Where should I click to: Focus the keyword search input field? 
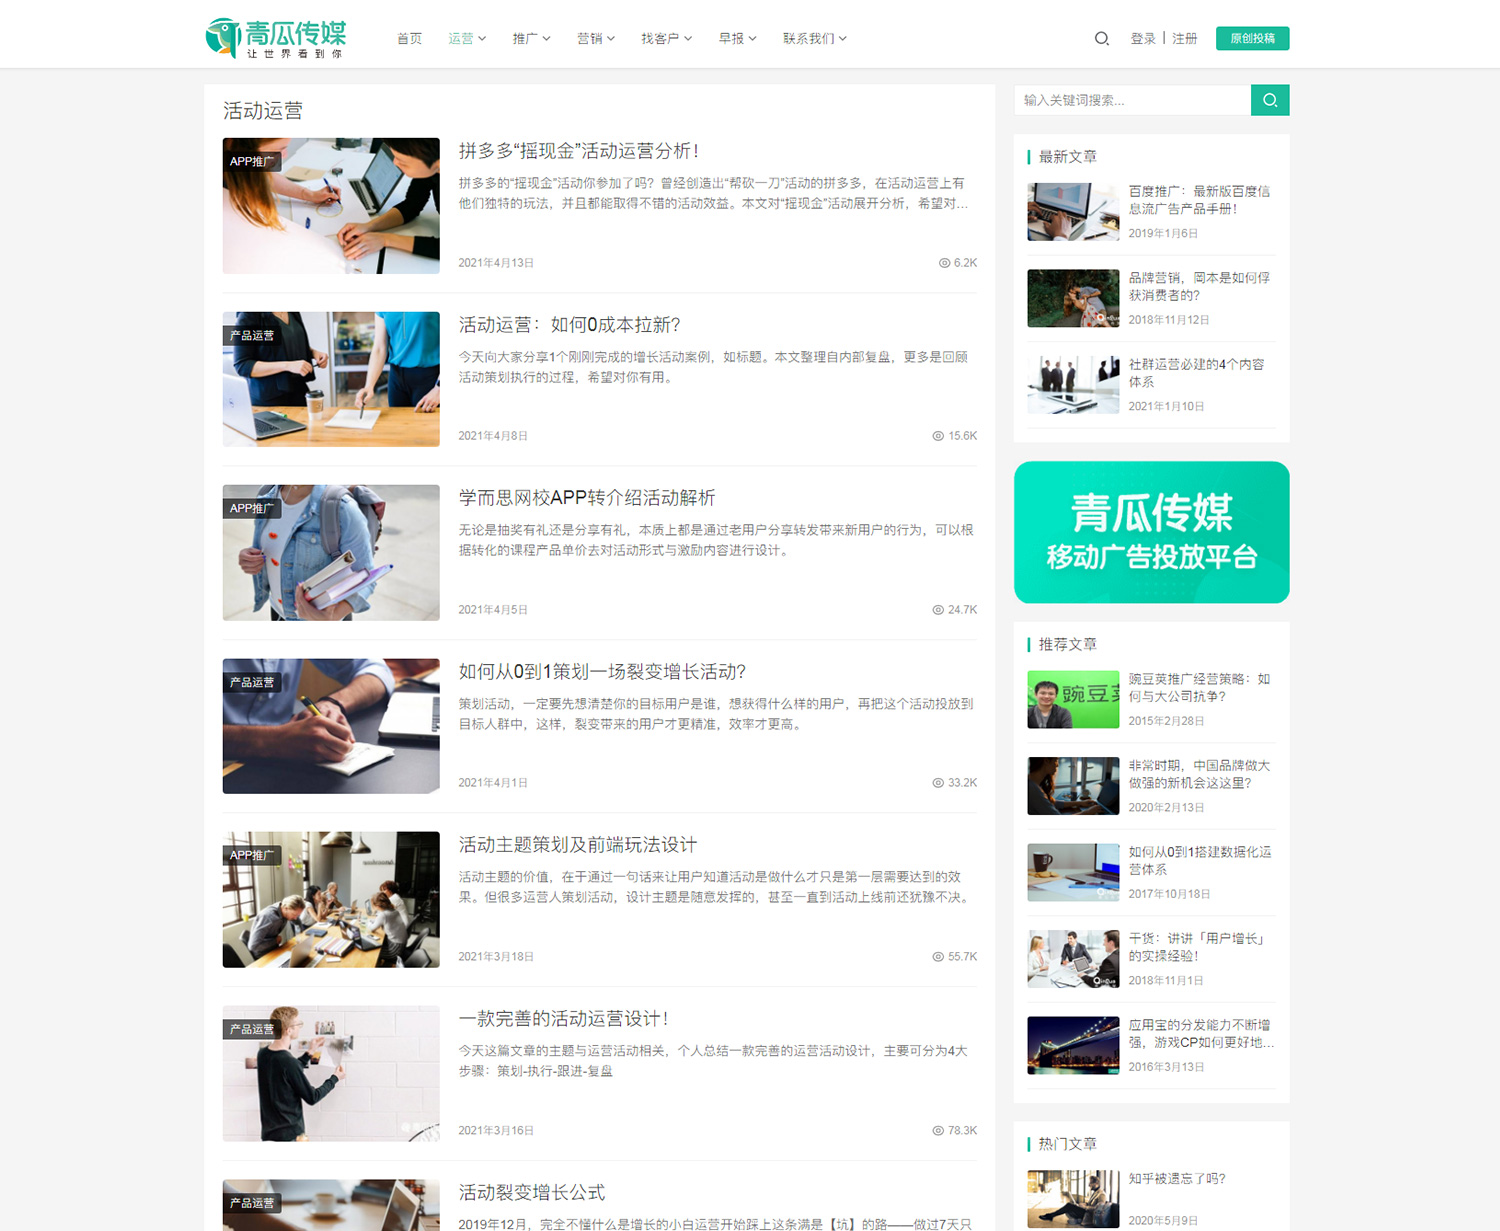tap(1132, 100)
